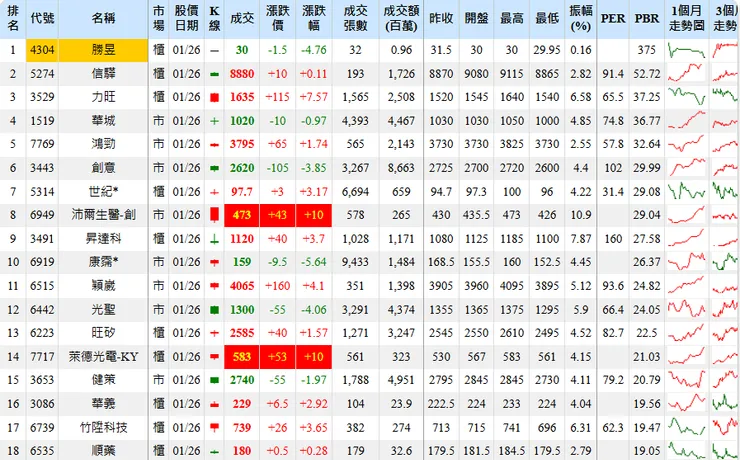Open stock link 世紀*
This screenshot has width=740, height=460.
coord(103,192)
